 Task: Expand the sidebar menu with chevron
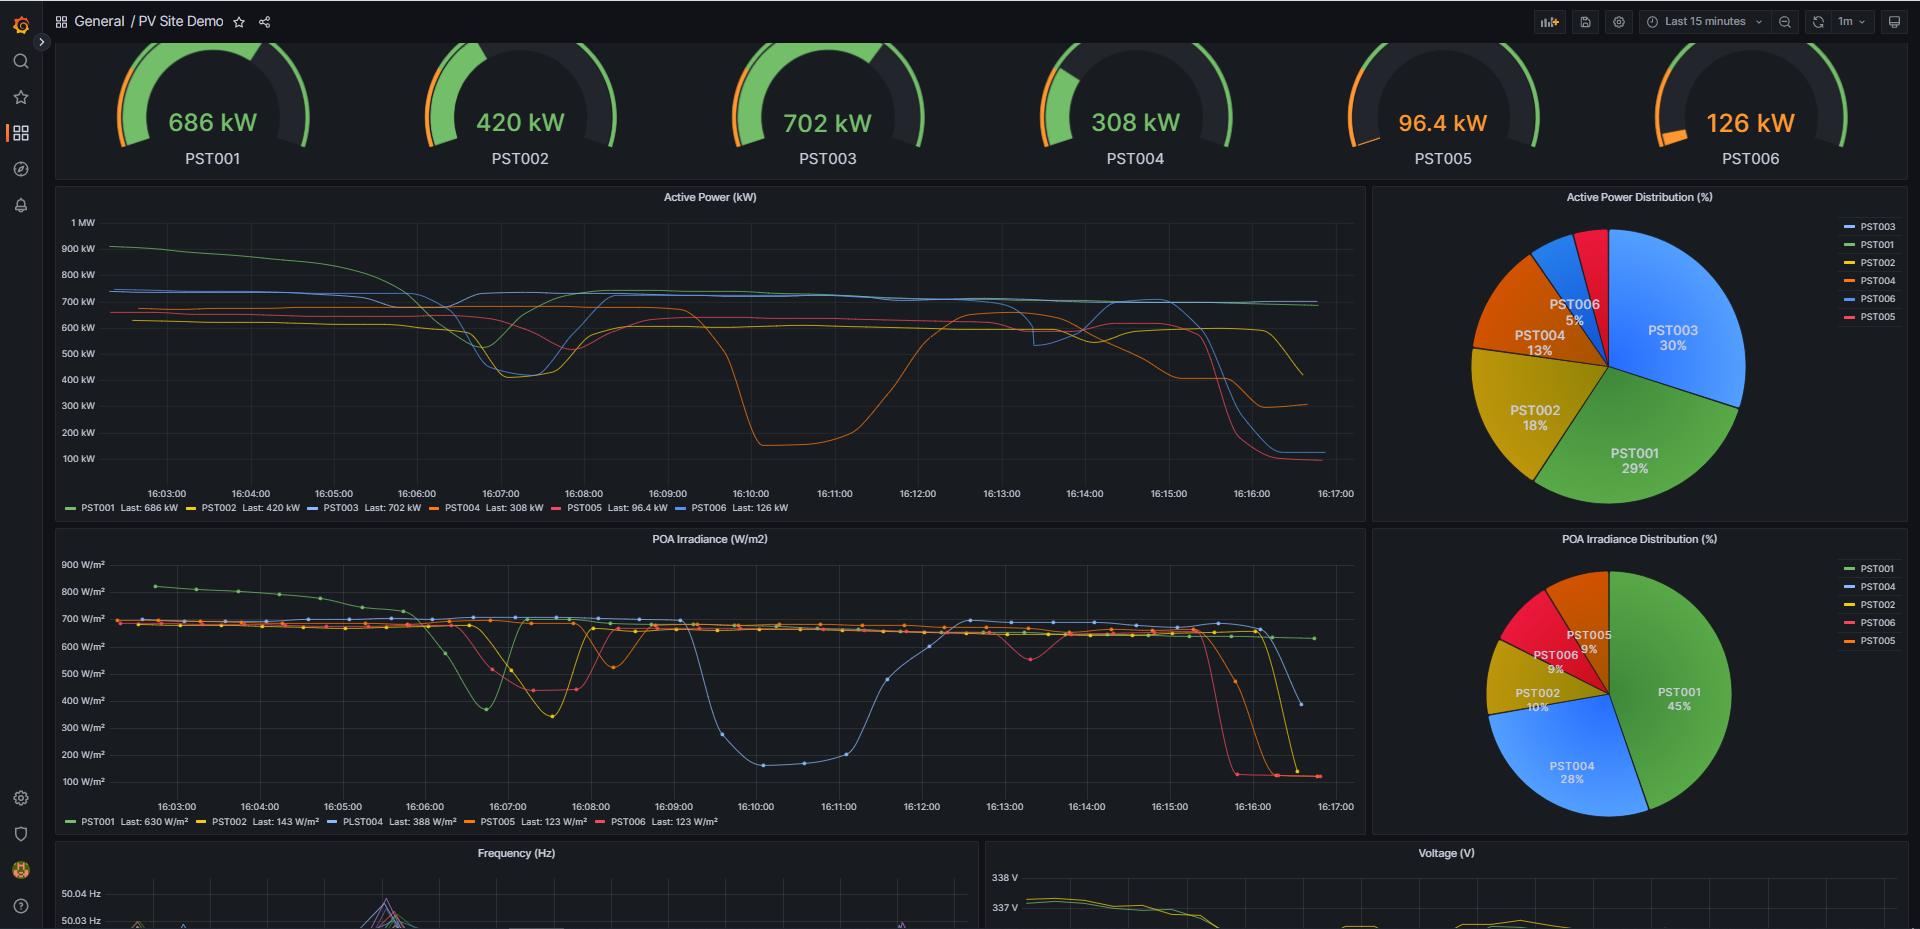tap(41, 42)
